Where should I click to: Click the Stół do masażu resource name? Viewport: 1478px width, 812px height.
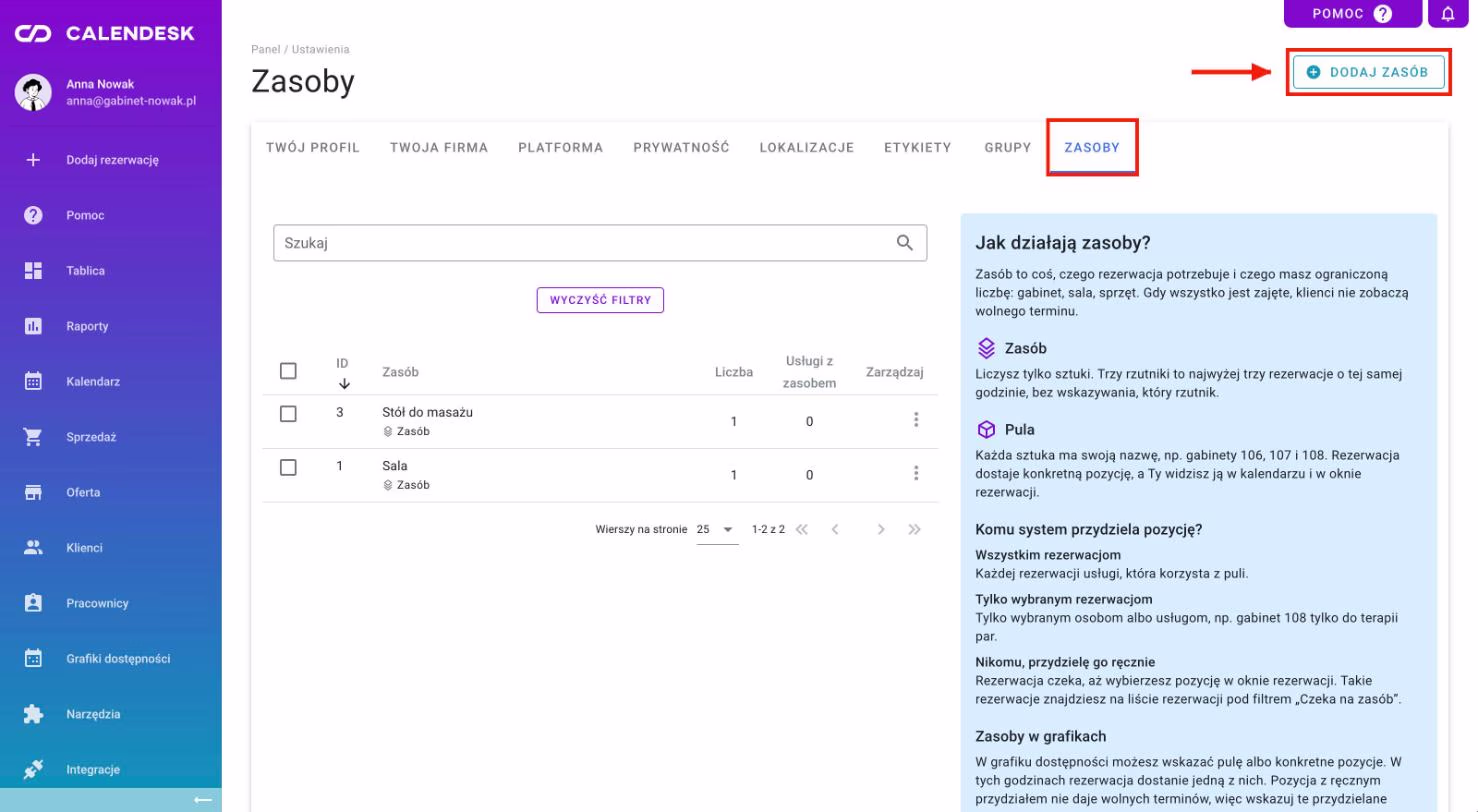[428, 412]
